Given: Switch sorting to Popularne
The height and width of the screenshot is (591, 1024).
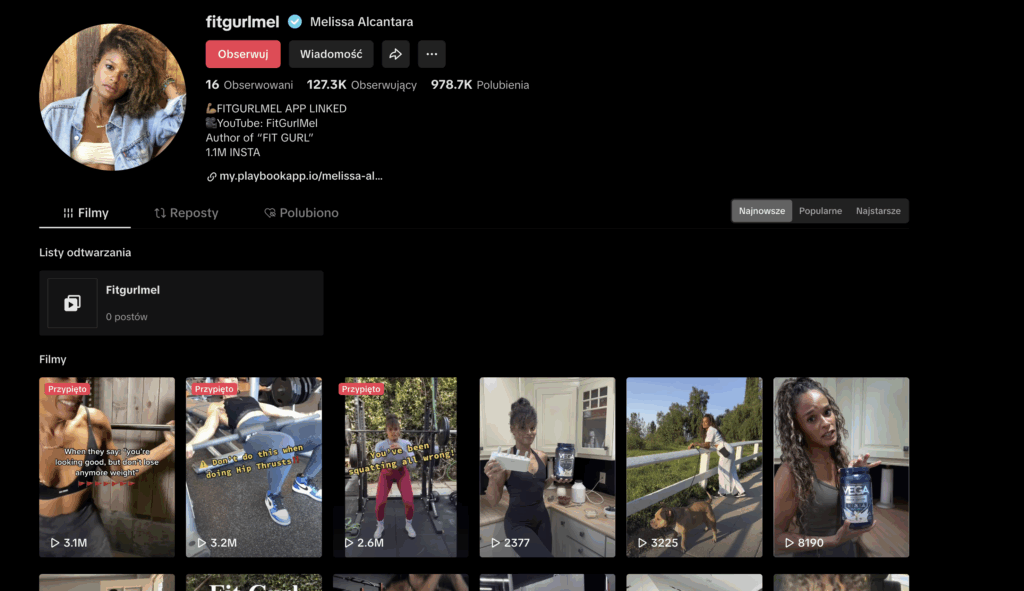Looking at the screenshot, I should tap(820, 211).
